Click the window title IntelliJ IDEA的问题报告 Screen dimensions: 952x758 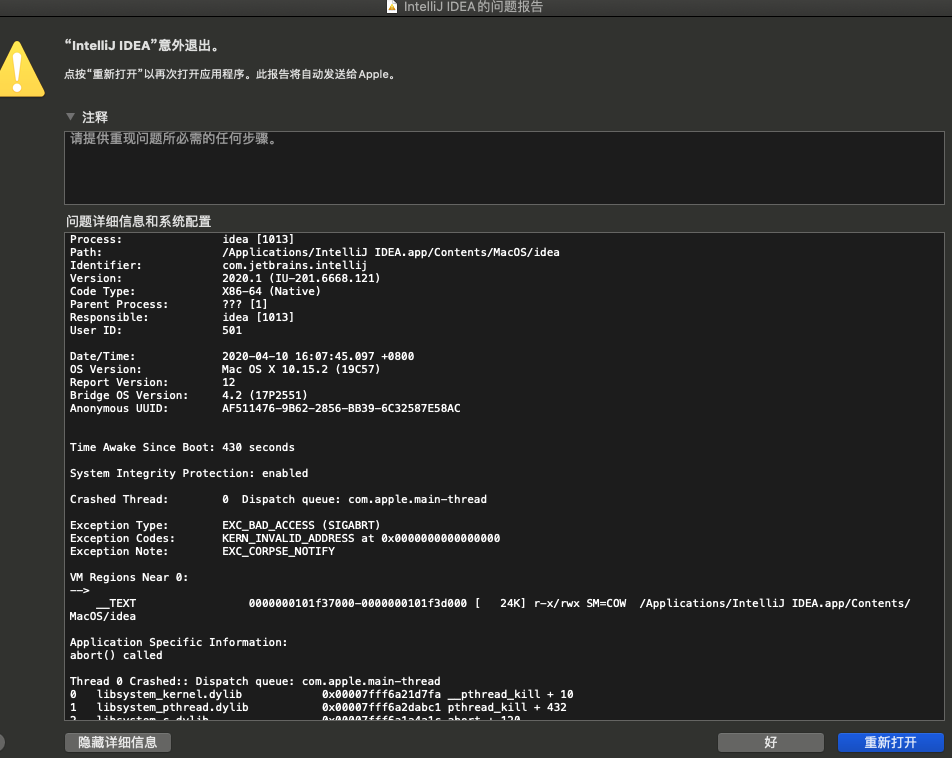(473, 7)
